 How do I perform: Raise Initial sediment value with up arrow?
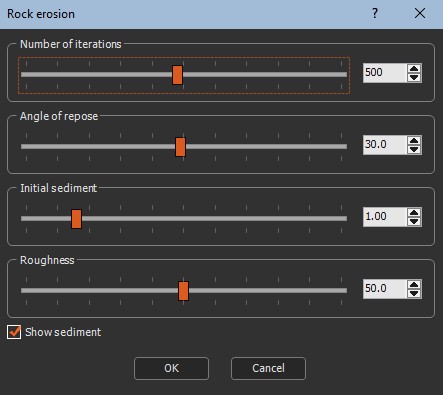tap(414, 213)
